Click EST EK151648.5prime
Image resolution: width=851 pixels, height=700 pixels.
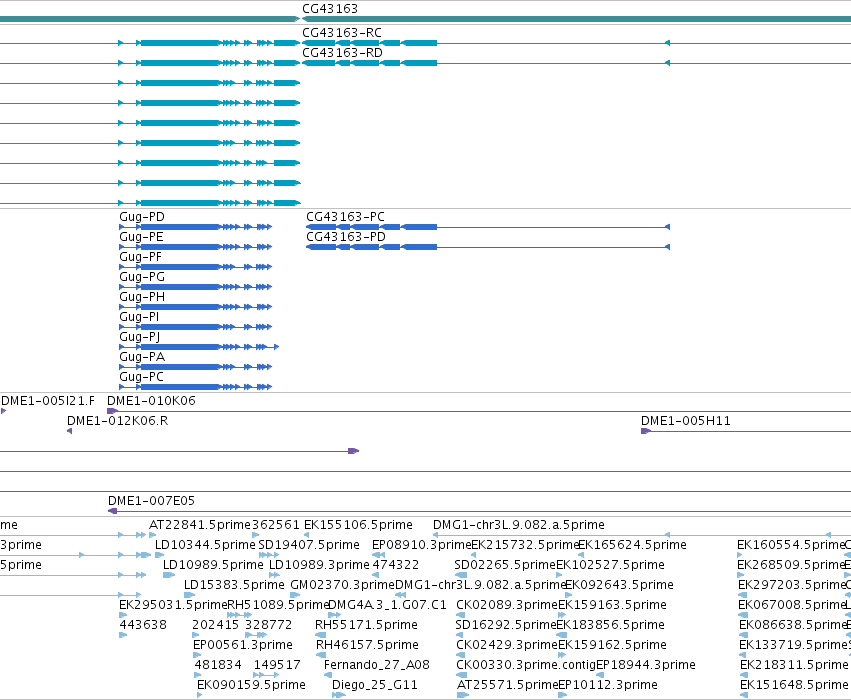[x=794, y=685]
